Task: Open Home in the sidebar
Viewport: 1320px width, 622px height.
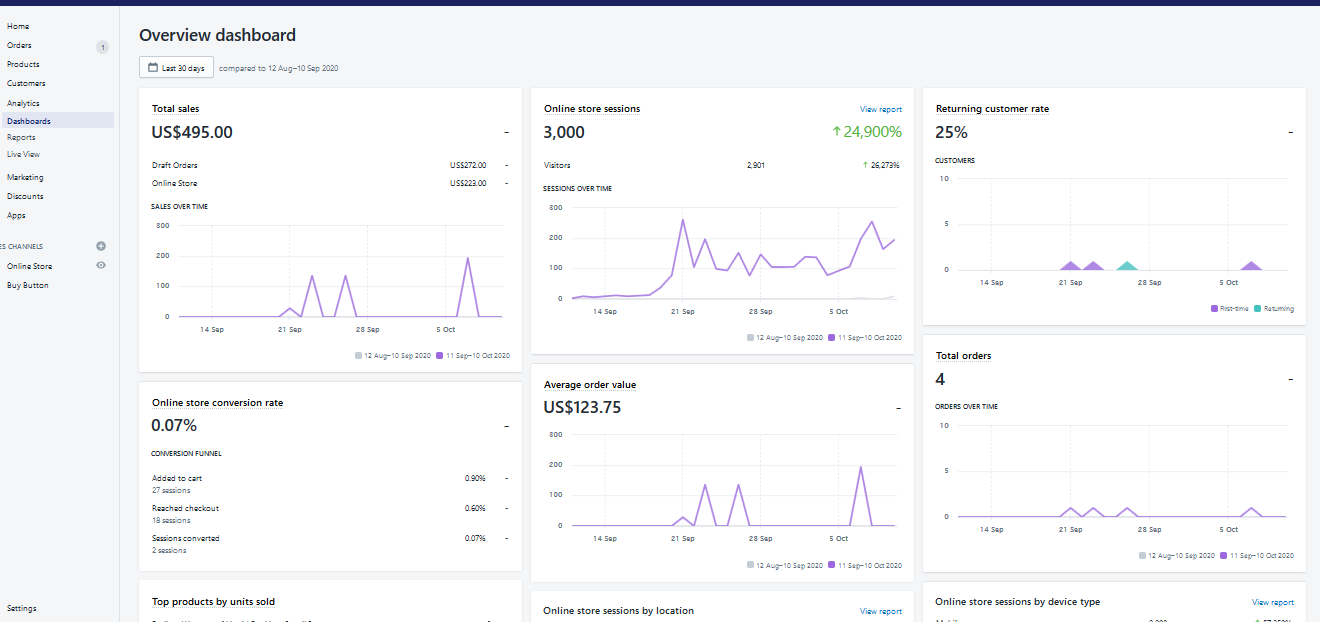Action: pyautogui.click(x=18, y=26)
